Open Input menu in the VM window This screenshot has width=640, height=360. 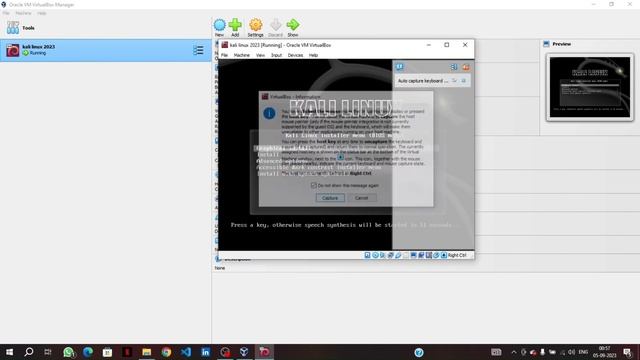[276, 55]
